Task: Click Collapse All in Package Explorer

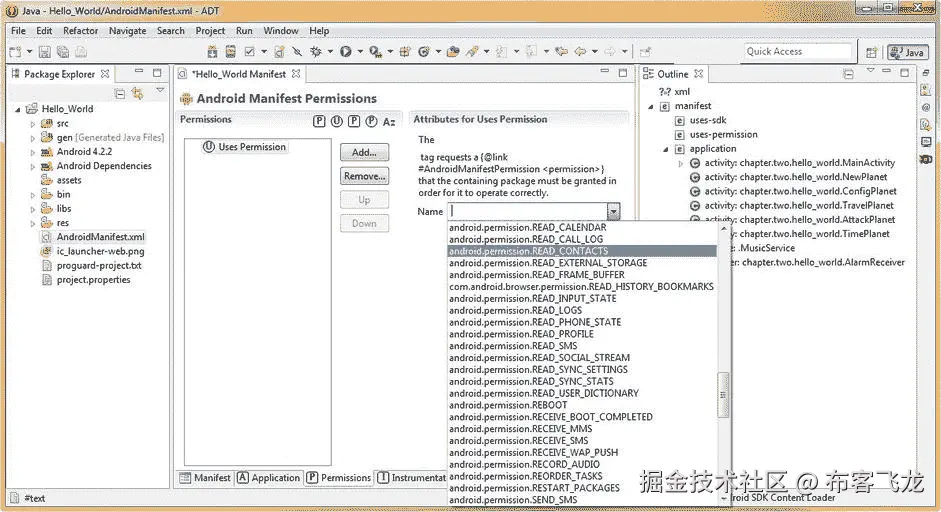Action: click(x=120, y=94)
